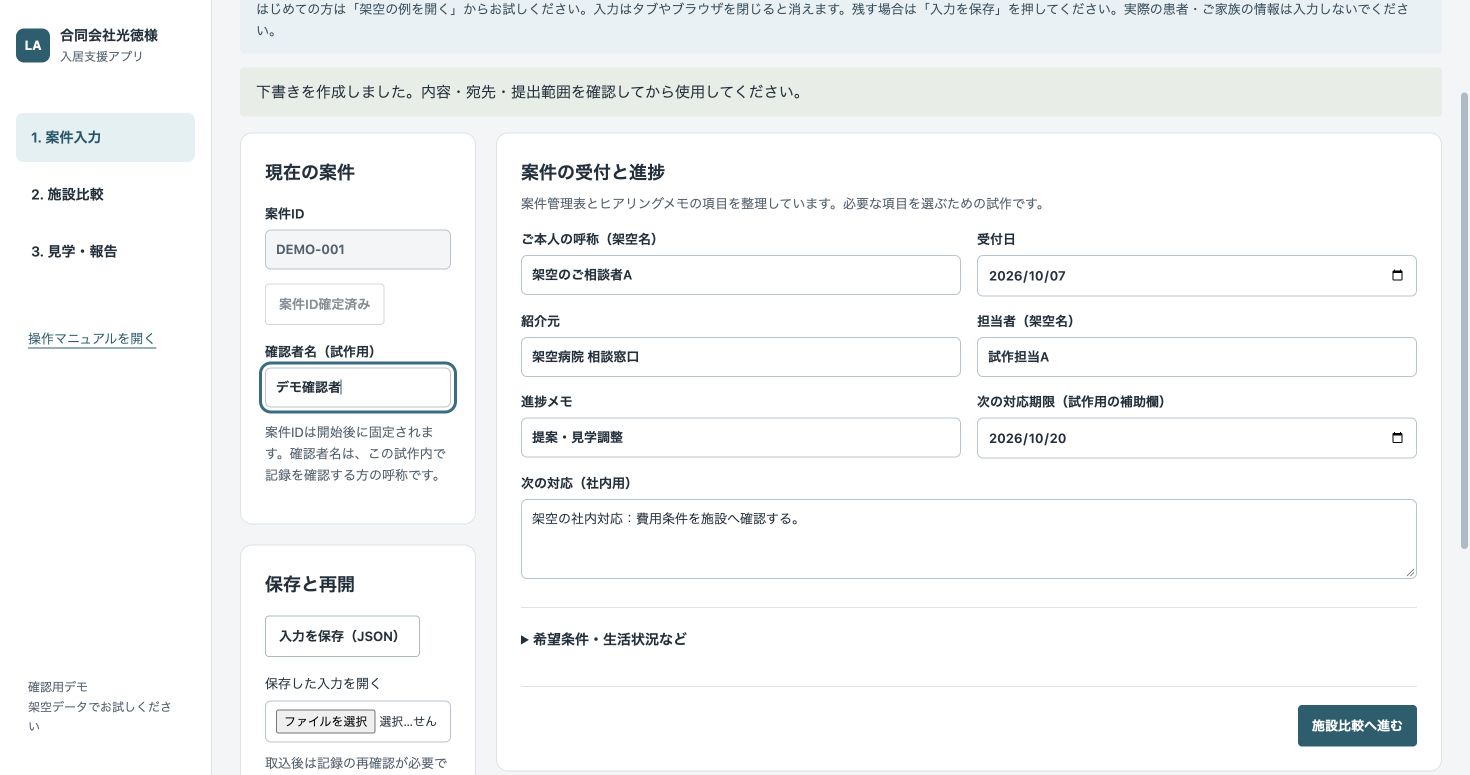Click the 保存と再開 heading
This screenshot has width=1470, height=775.
[310, 584]
